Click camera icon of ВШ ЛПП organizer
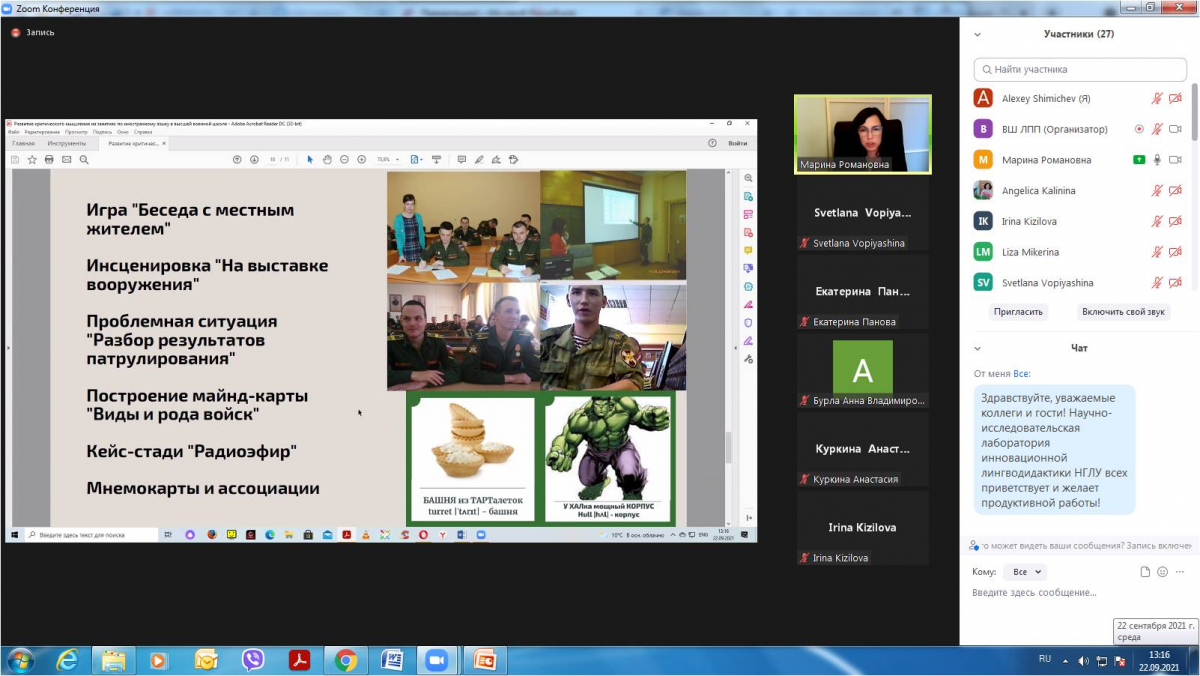 click(x=1175, y=129)
